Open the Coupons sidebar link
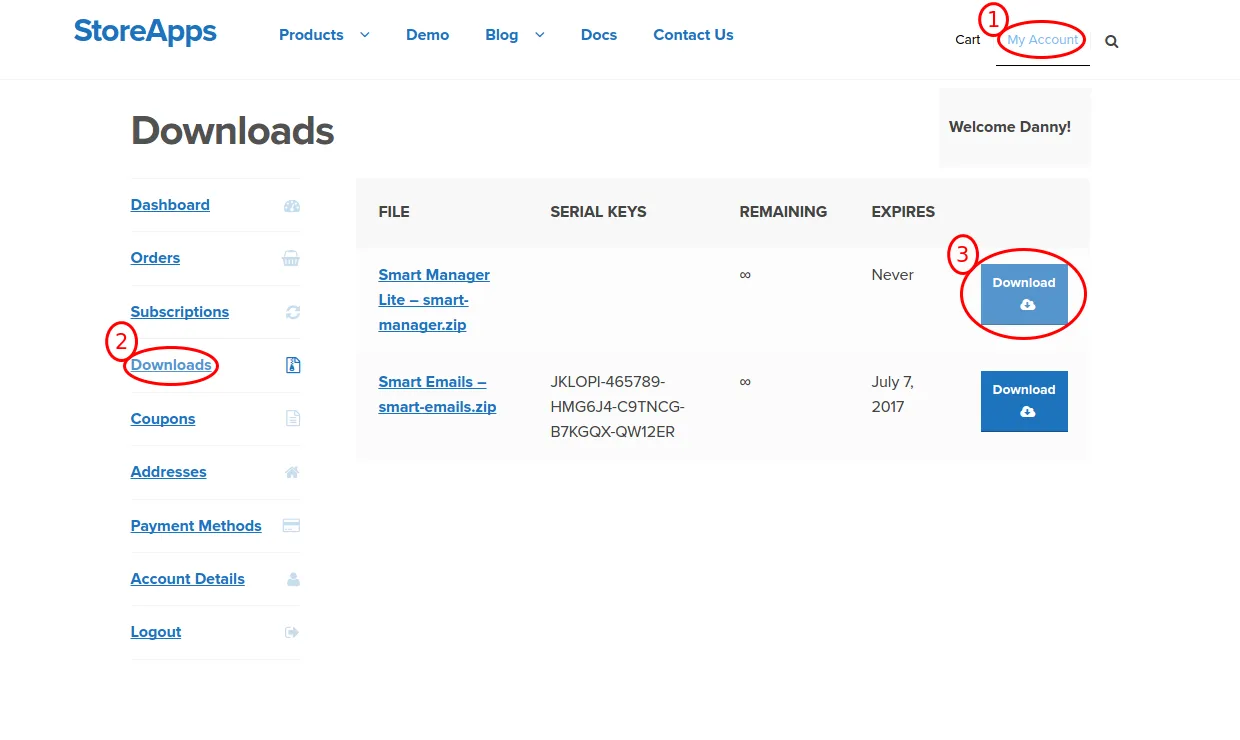This screenshot has height=740, width=1240. (163, 419)
